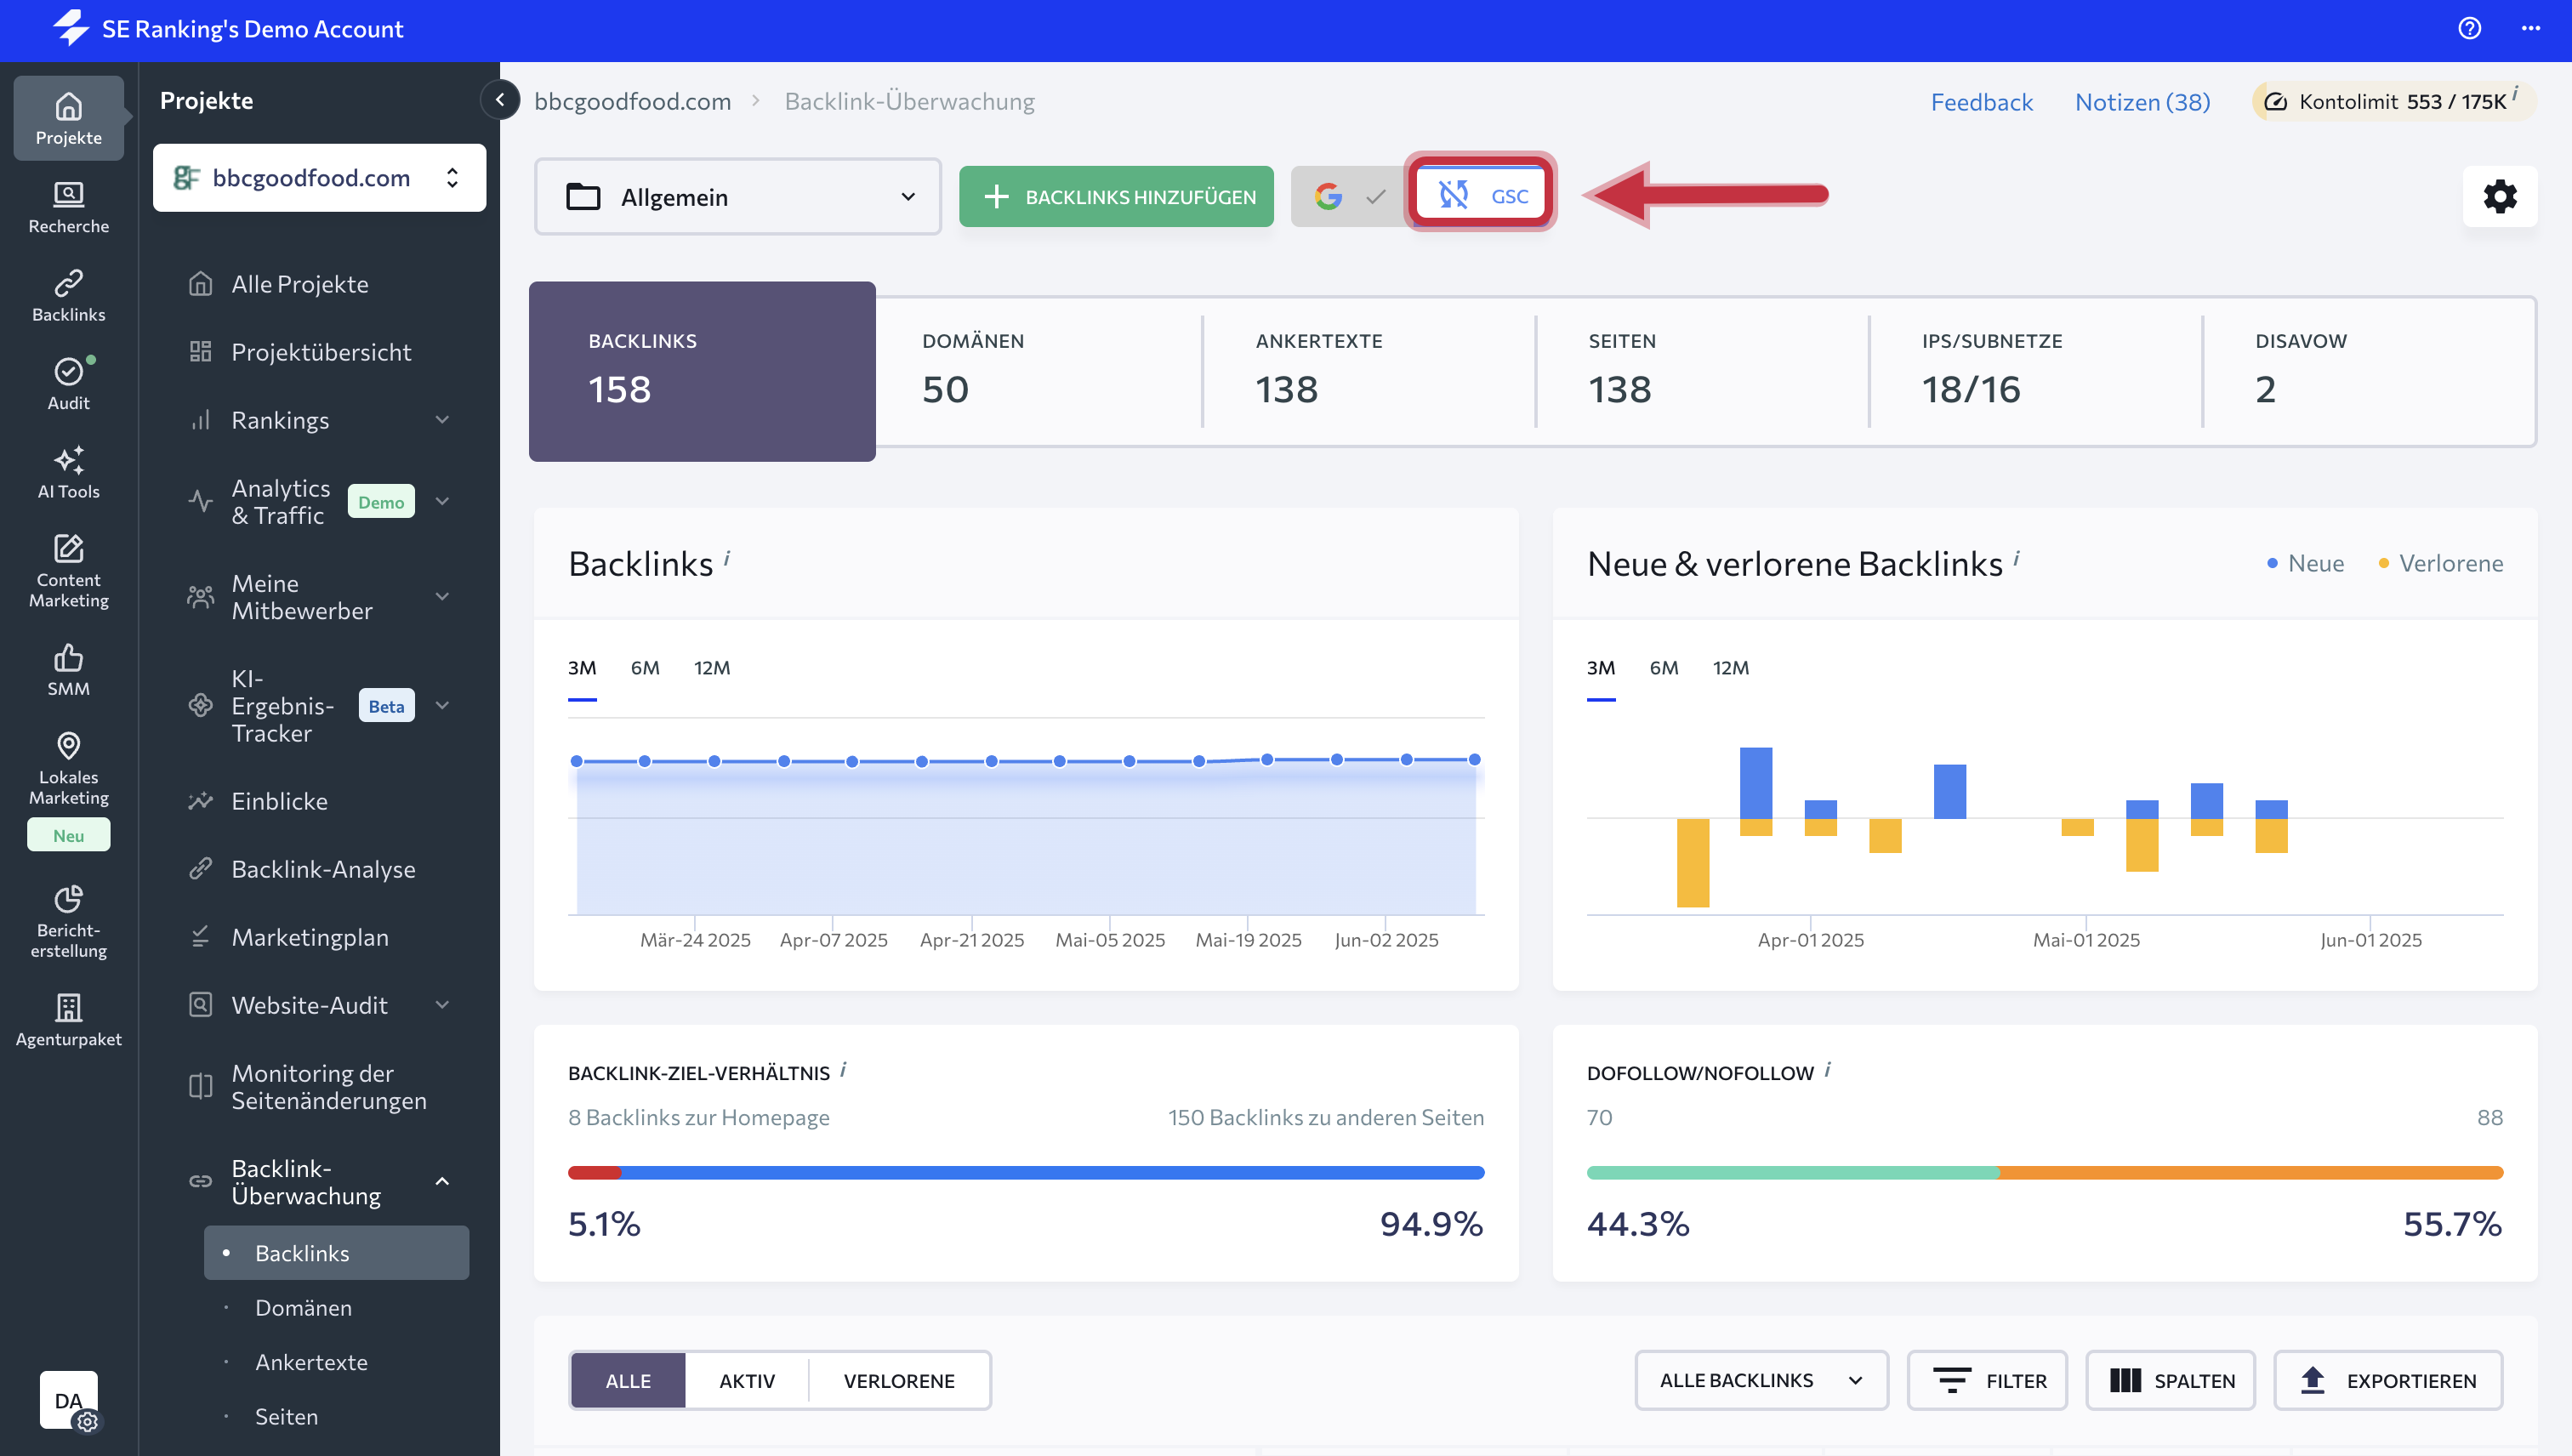Open Content Marketing
Screen dimensions: 2572x1456
tap(68, 571)
